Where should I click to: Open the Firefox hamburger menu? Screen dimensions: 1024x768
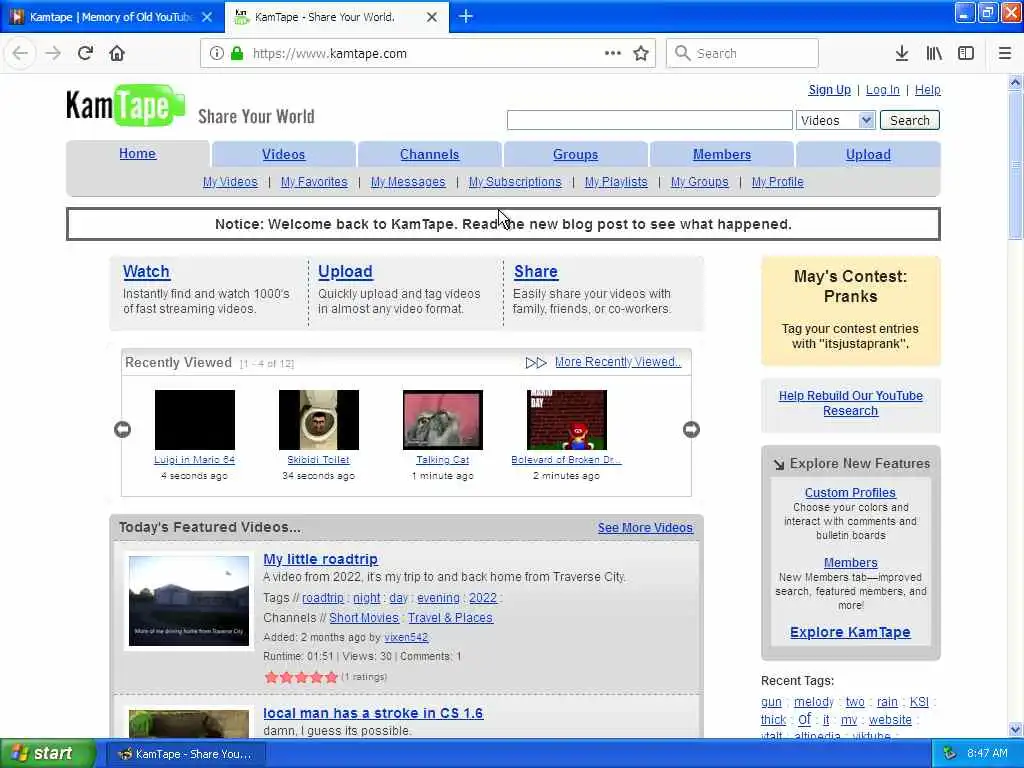[x=1005, y=54]
